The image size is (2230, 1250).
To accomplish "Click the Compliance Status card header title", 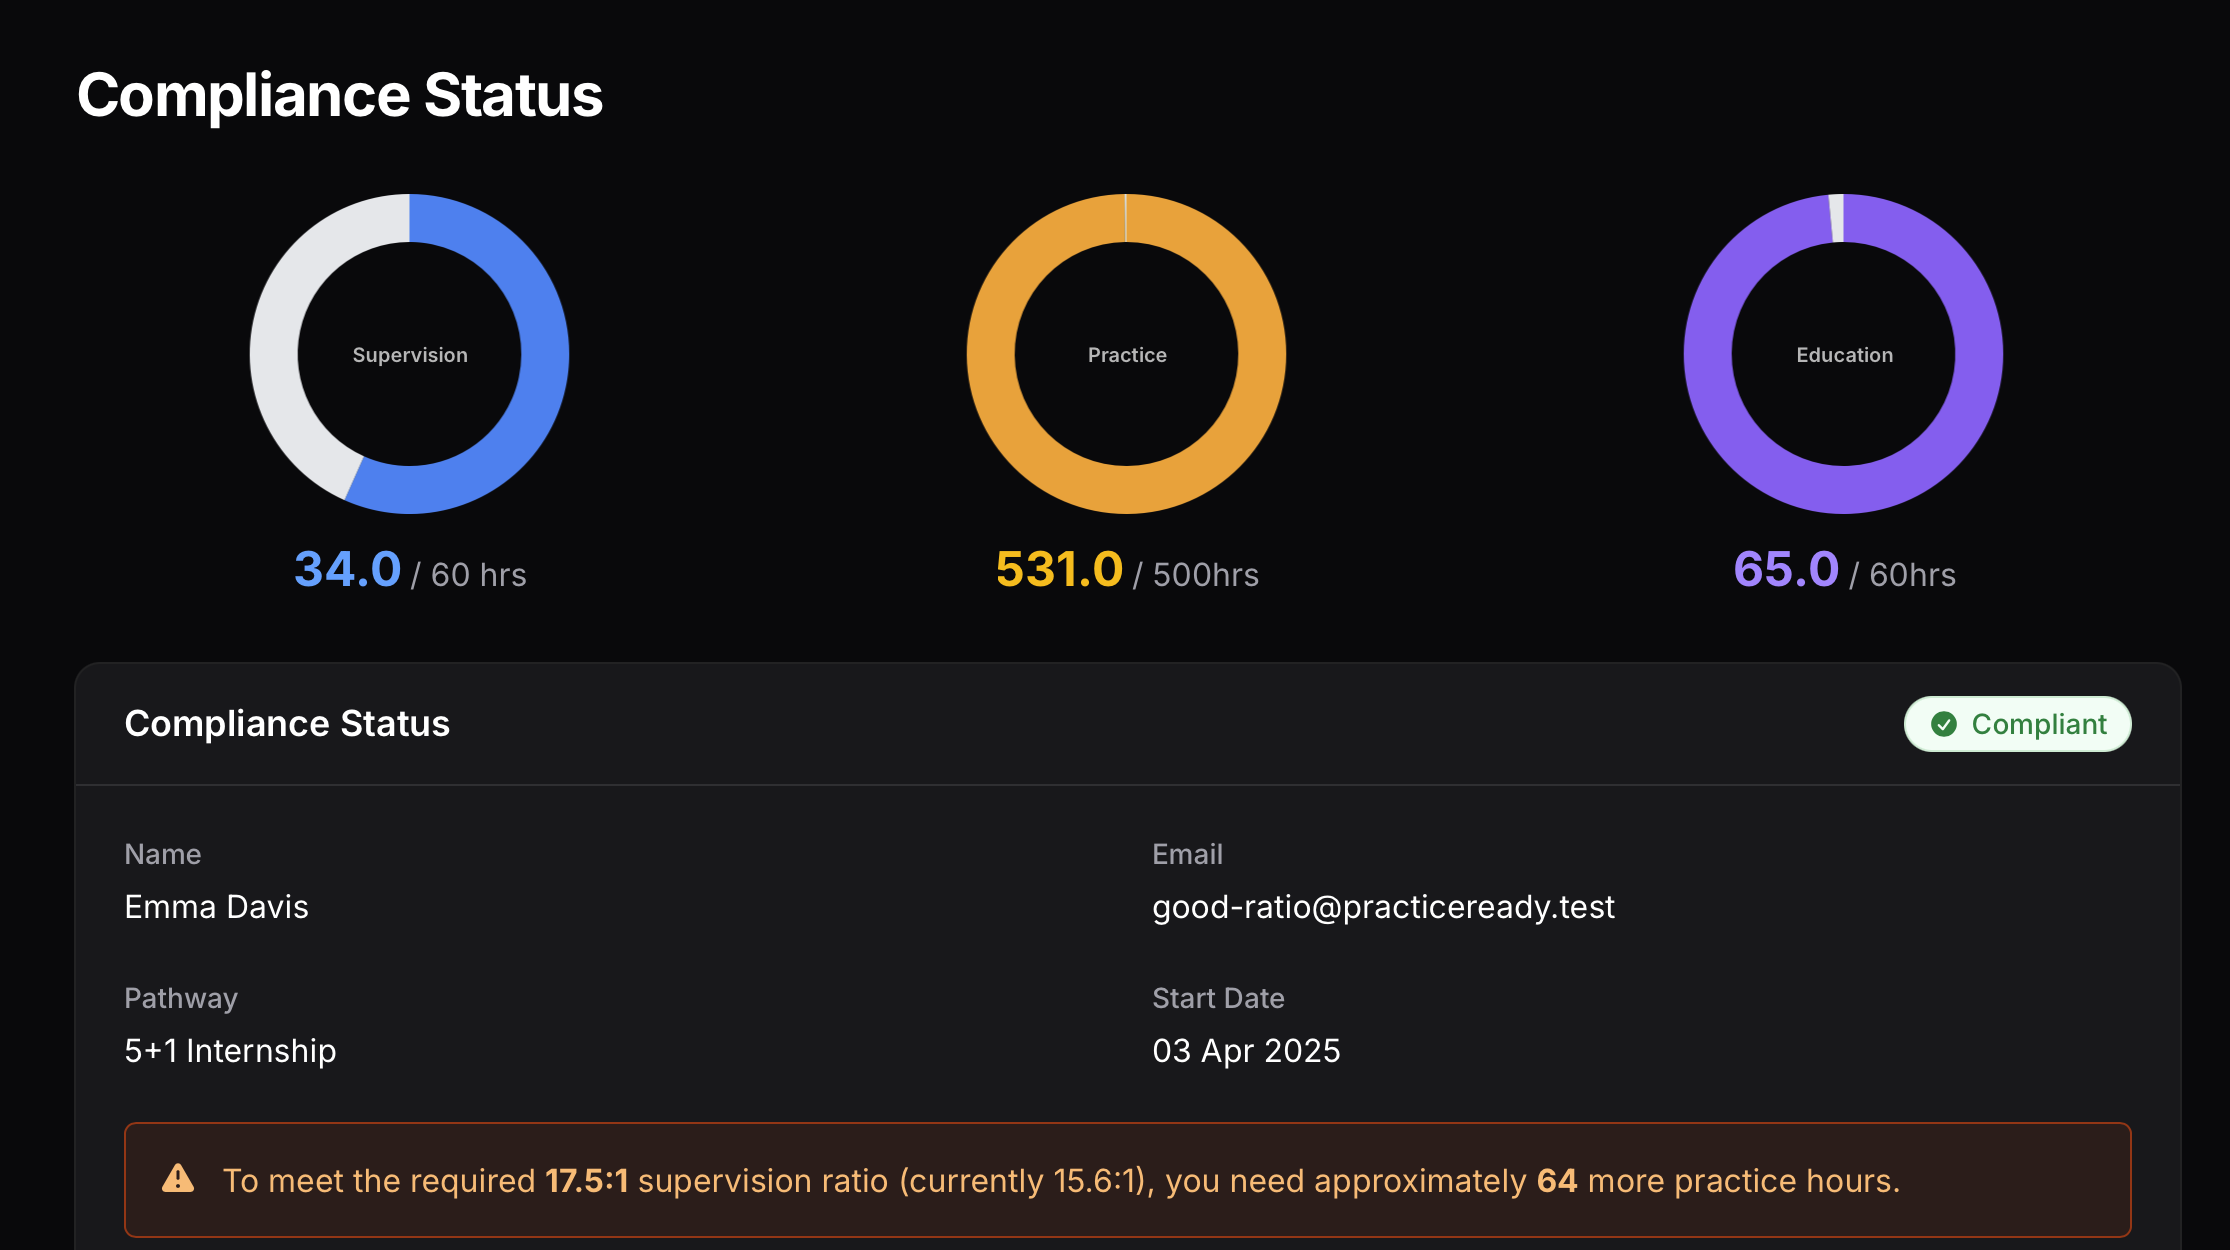I will point(287,723).
